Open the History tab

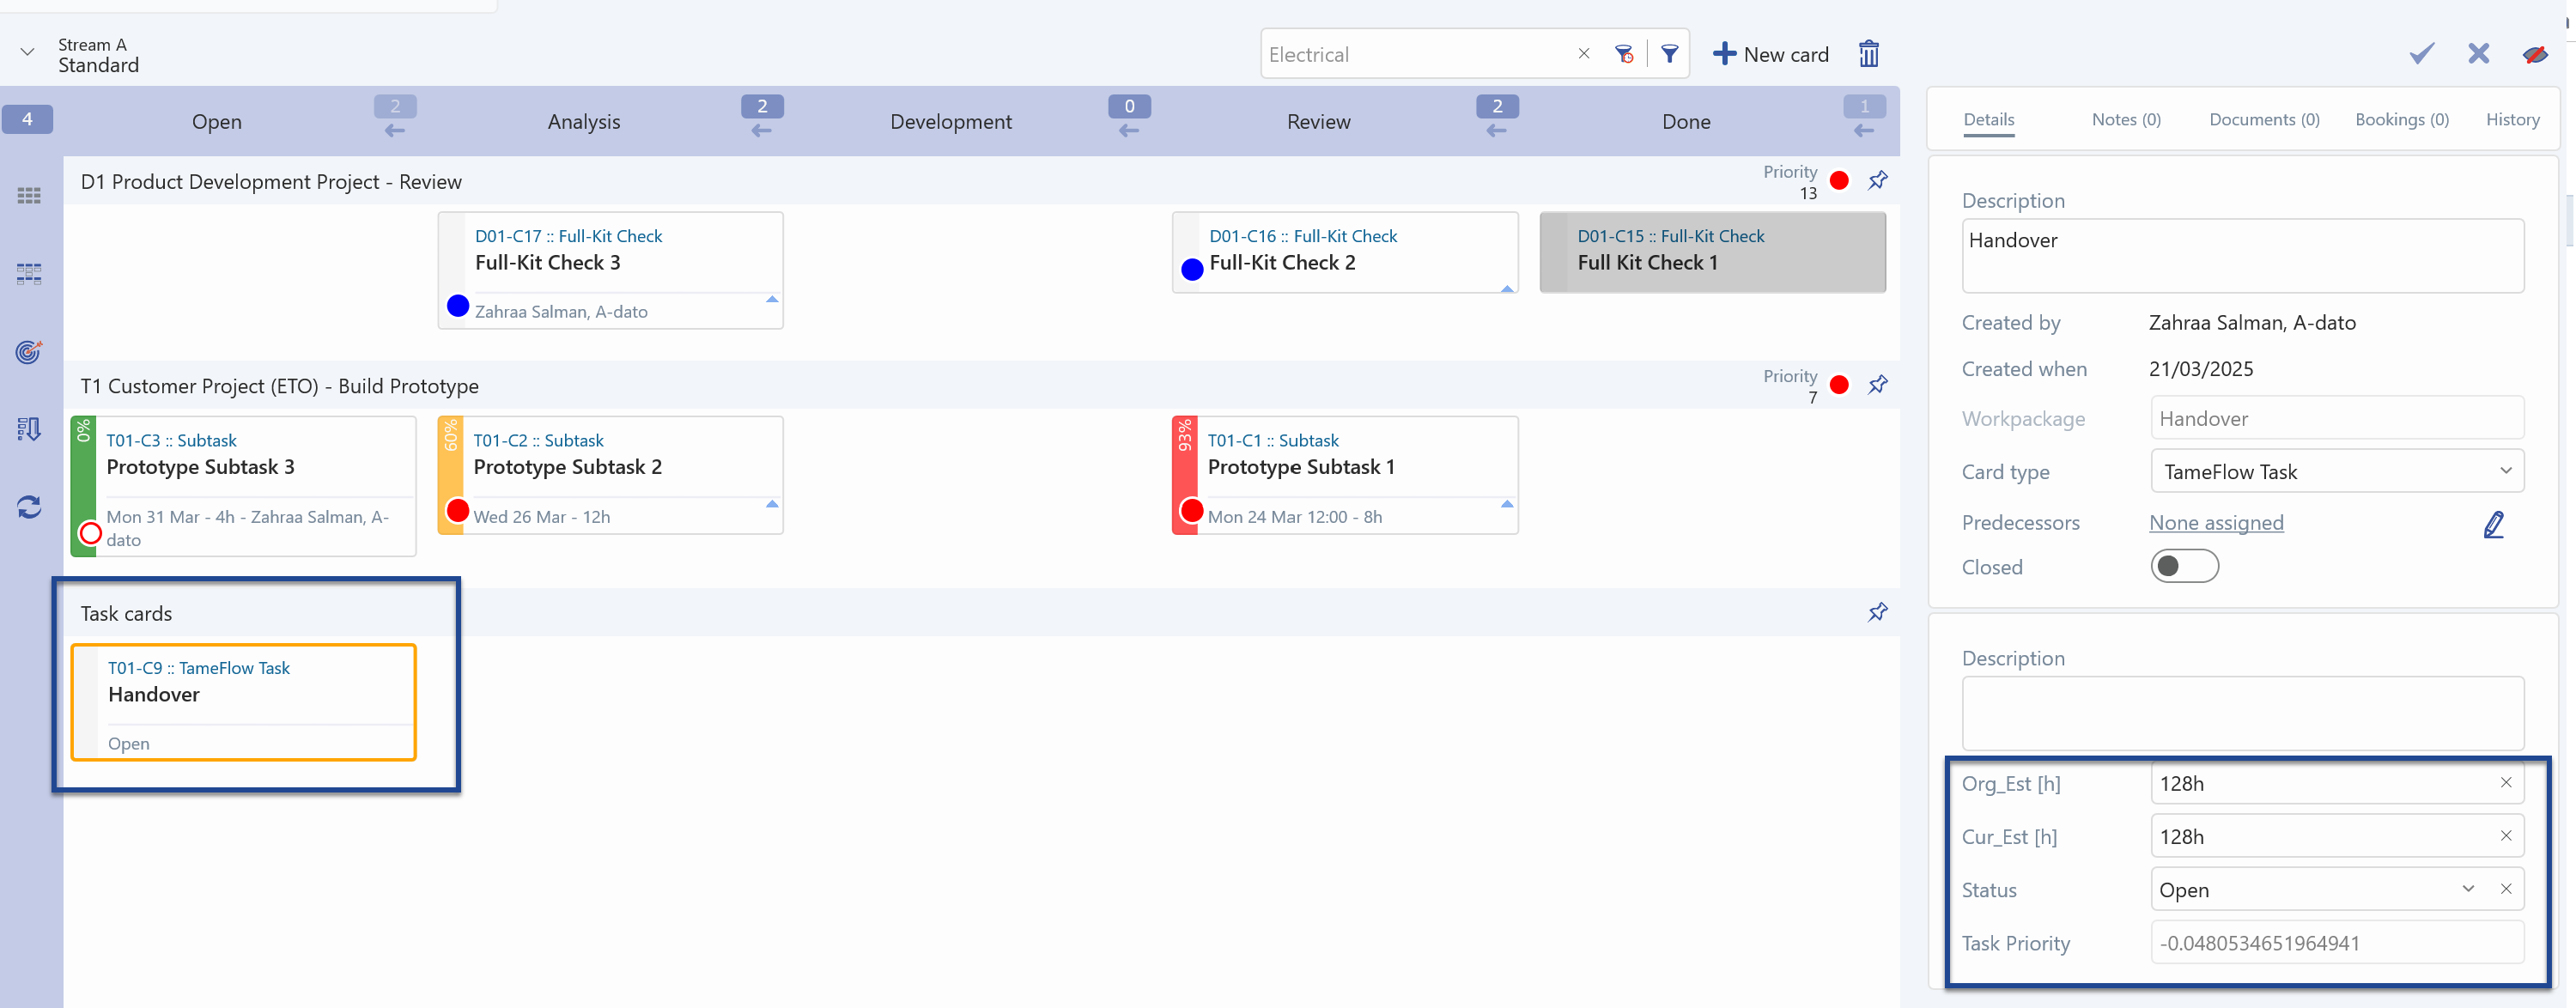coord(2512,120)
